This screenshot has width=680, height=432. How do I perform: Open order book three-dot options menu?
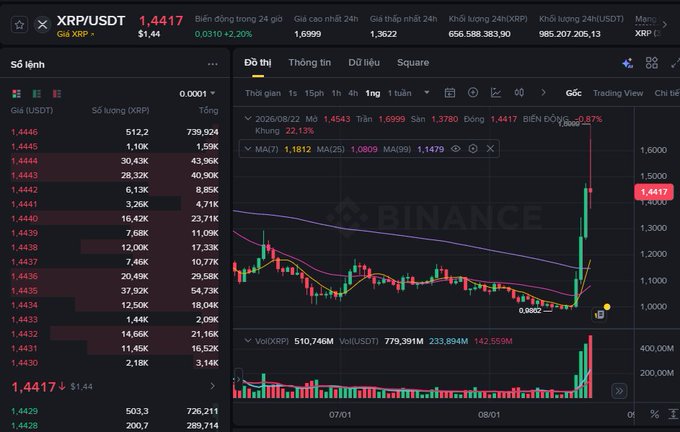click(x=212, y=64)
